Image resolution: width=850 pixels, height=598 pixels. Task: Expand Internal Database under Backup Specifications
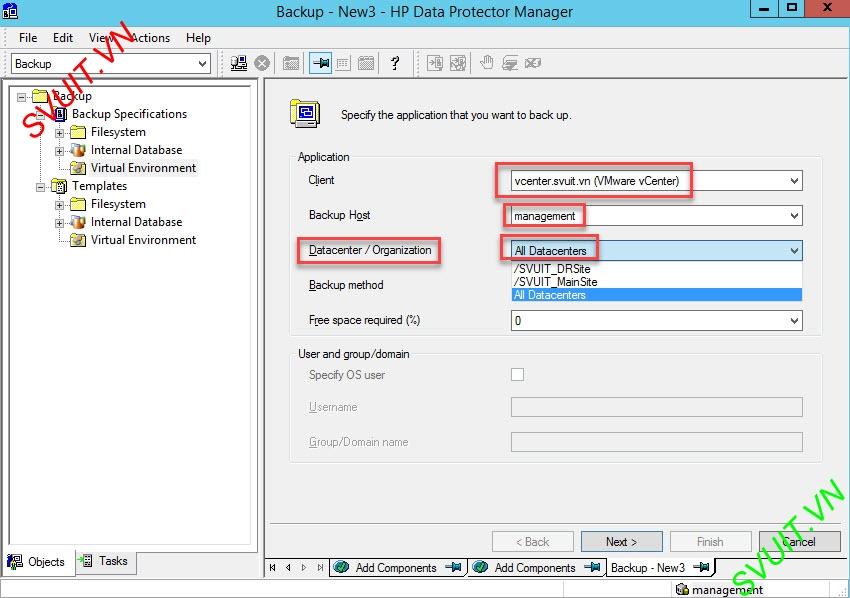pos(60,151)
